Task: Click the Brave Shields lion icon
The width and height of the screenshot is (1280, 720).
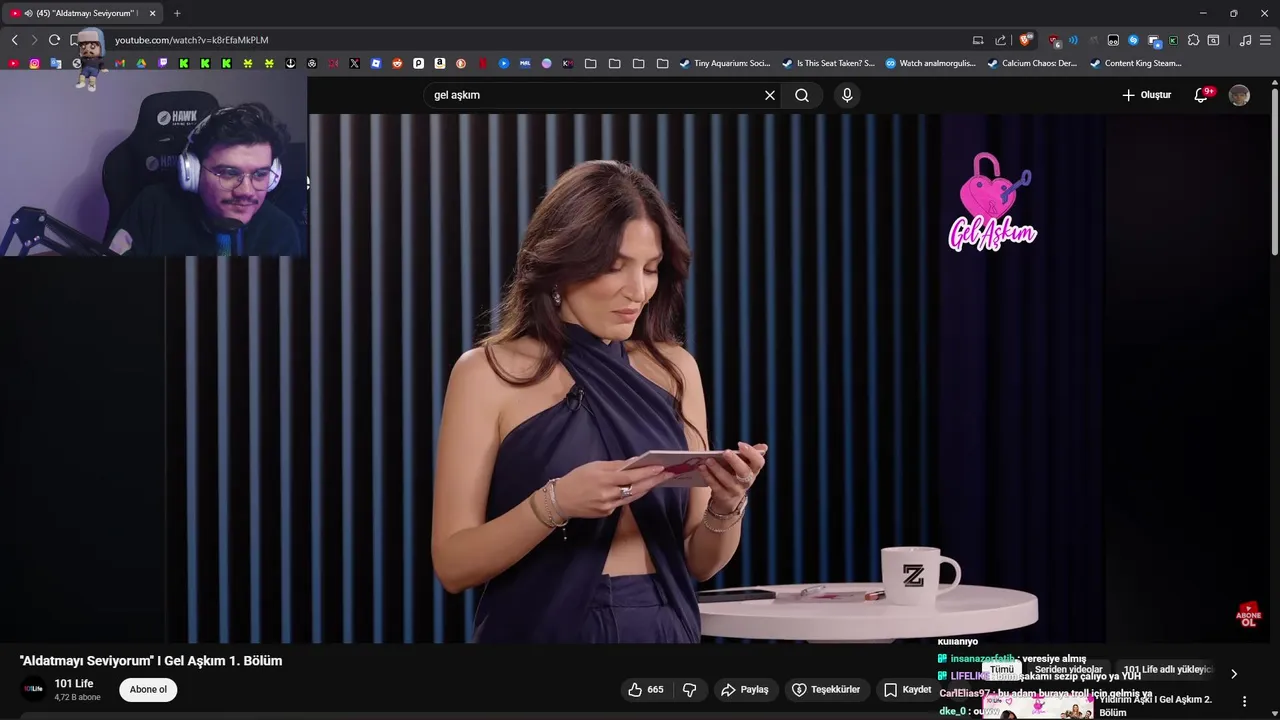Action: [1024, 40]
